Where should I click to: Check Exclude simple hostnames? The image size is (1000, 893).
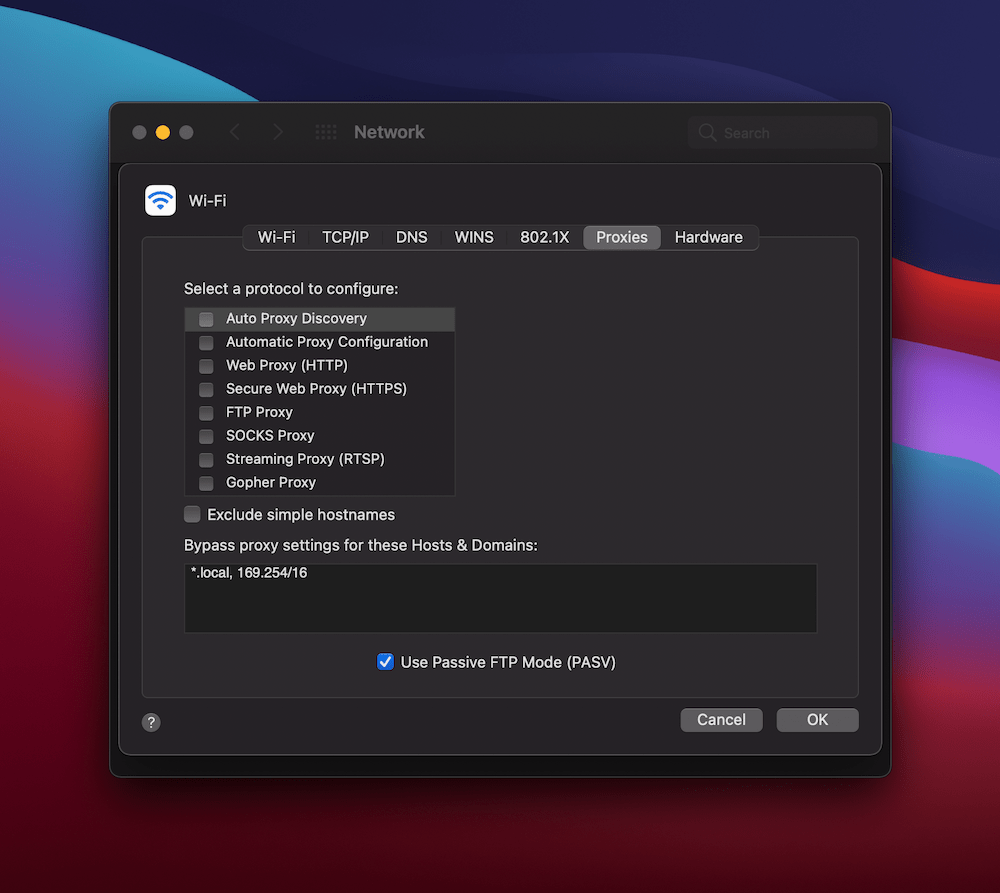(191, 514)
